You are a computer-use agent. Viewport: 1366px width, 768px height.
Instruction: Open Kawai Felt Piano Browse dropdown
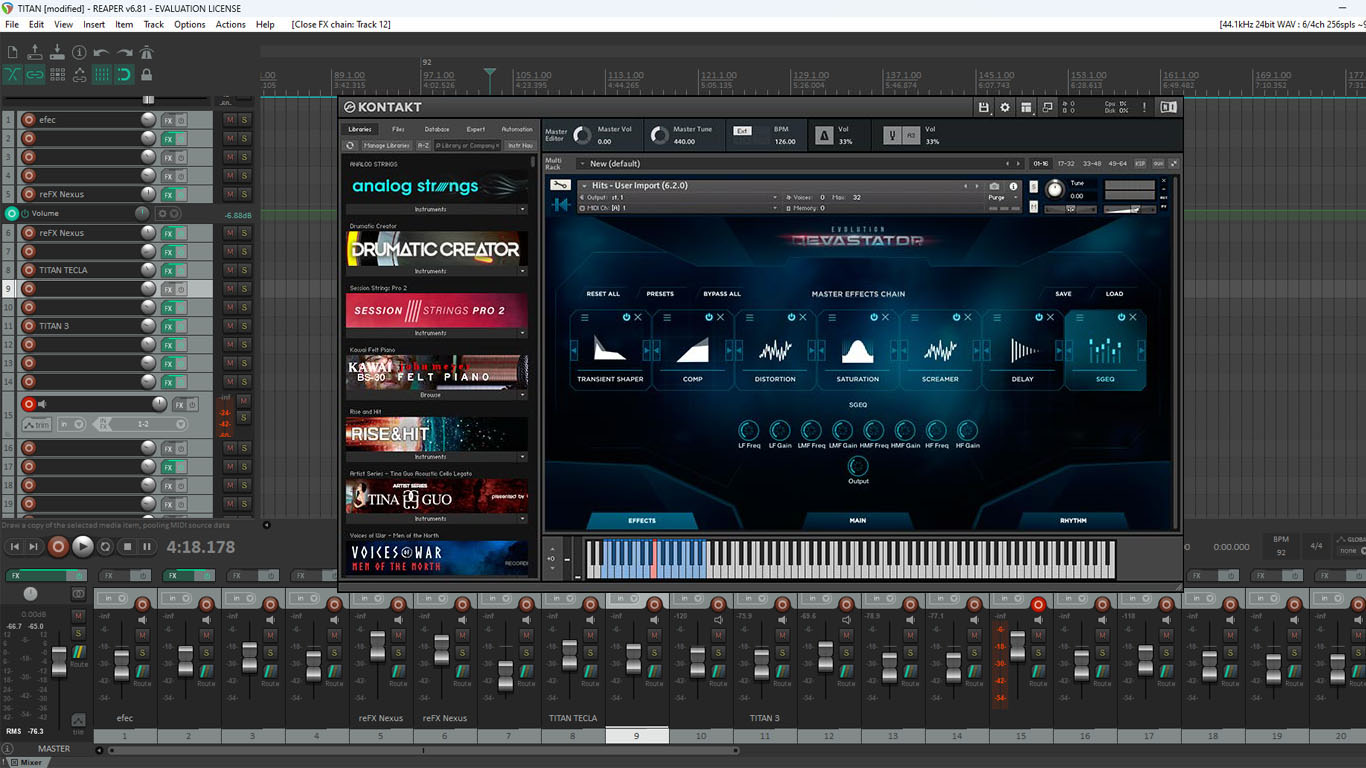(x=522, y=395)
